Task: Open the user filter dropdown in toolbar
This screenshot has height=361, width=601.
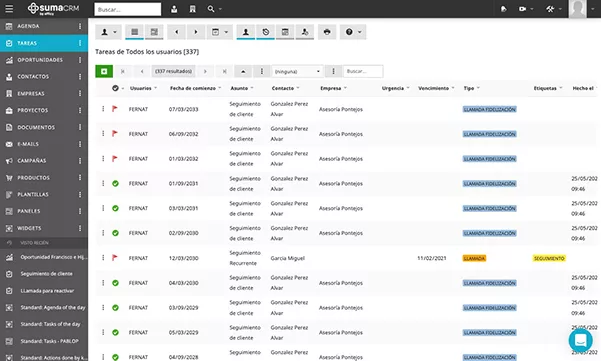Action: pos(108,32)
